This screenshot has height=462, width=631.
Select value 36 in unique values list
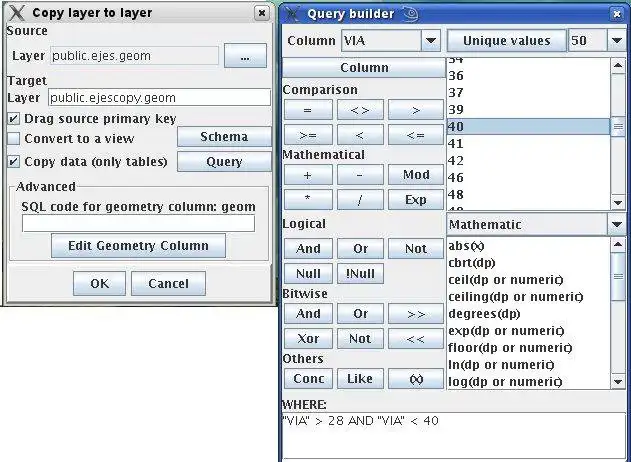[528, 76]
